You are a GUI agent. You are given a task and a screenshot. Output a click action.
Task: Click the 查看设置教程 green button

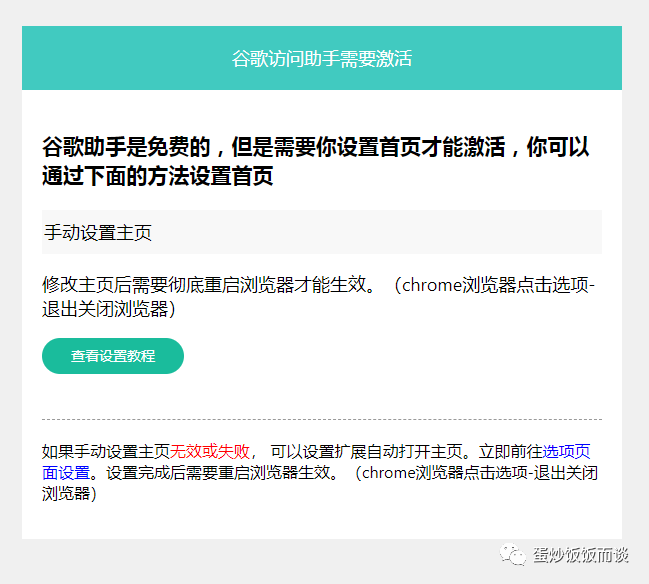113,356
